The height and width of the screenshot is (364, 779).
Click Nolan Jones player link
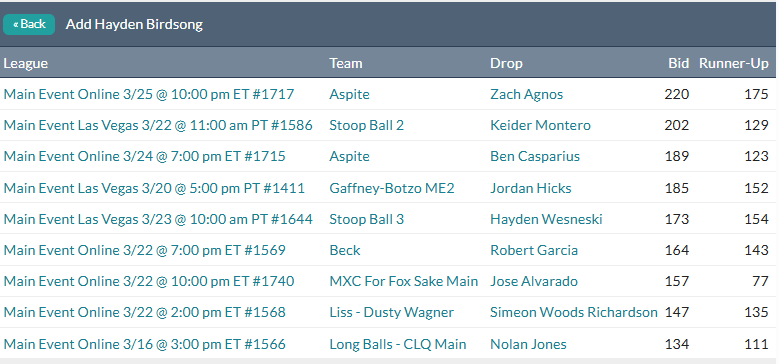pyautogui.click(x=528, y=344)
